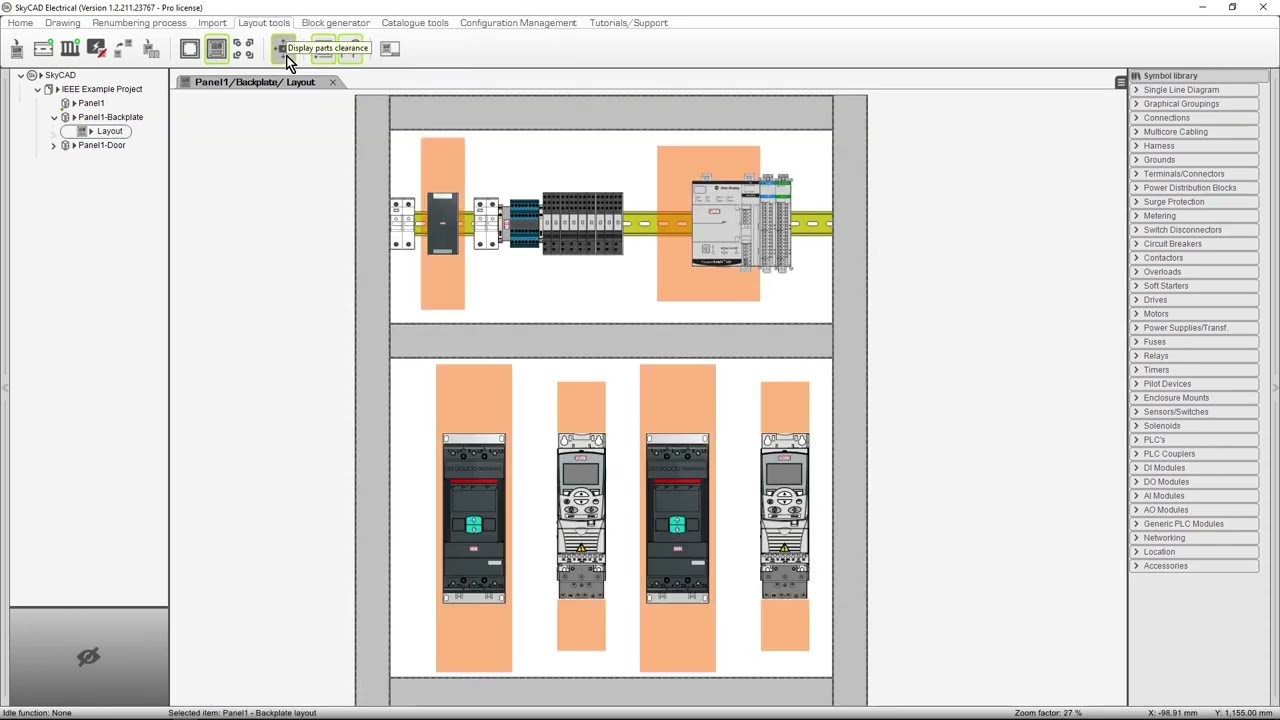Open Configuration Management menu
1280x720 pixels.
click(x=518, y=22)
